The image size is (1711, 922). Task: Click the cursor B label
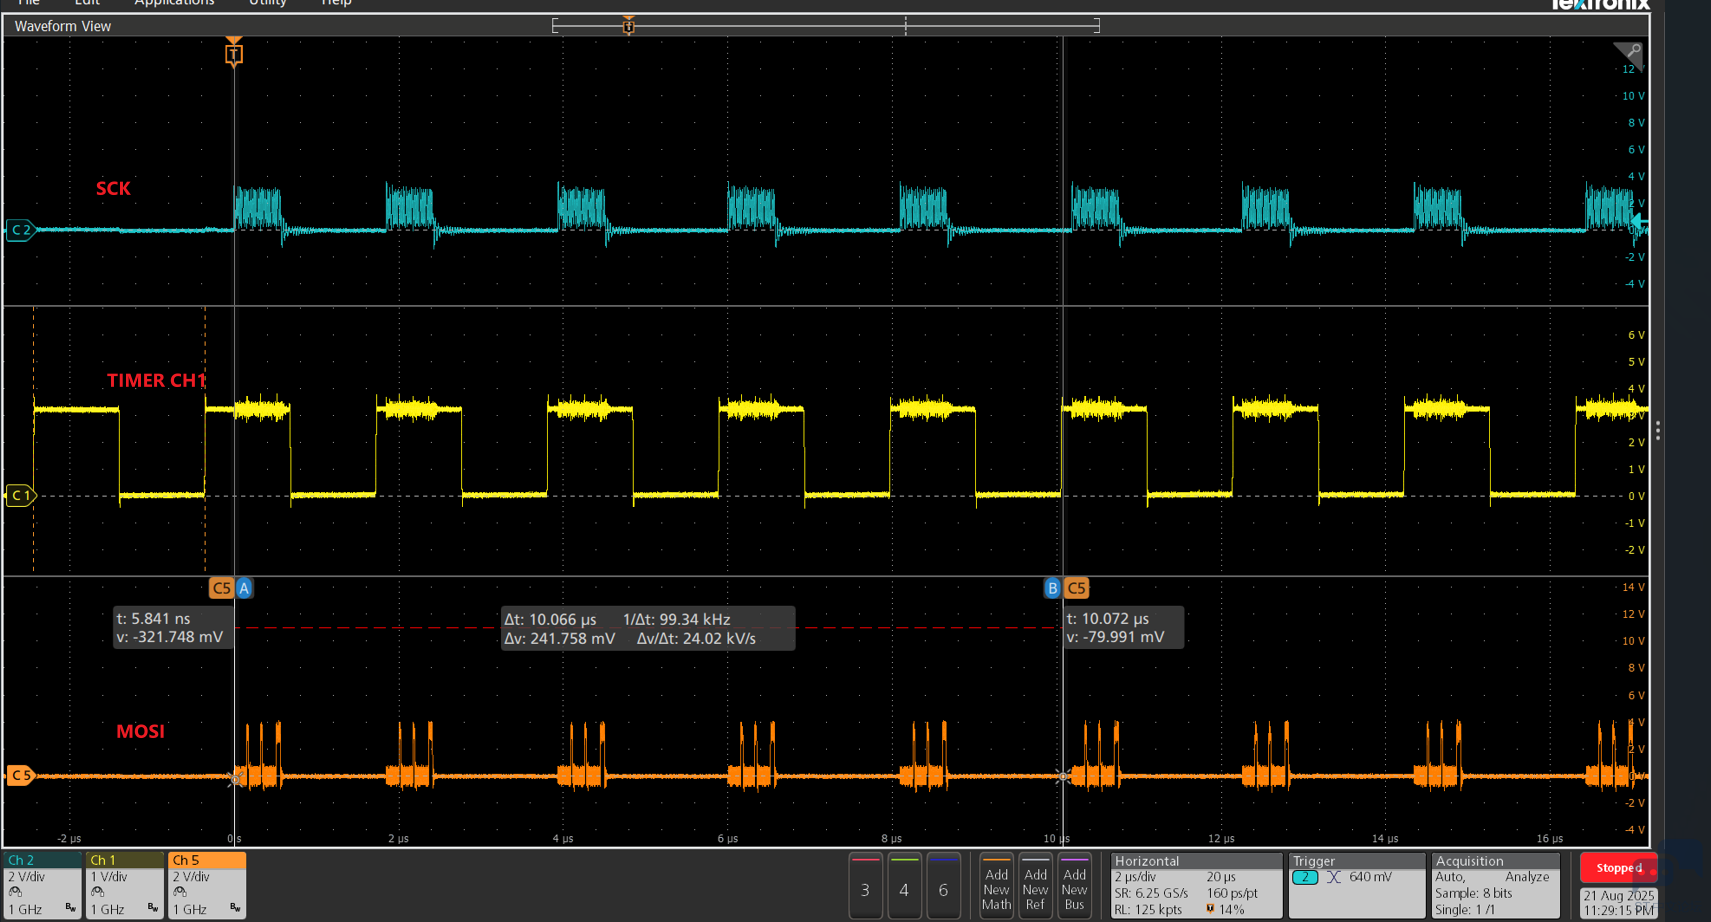1052,588
